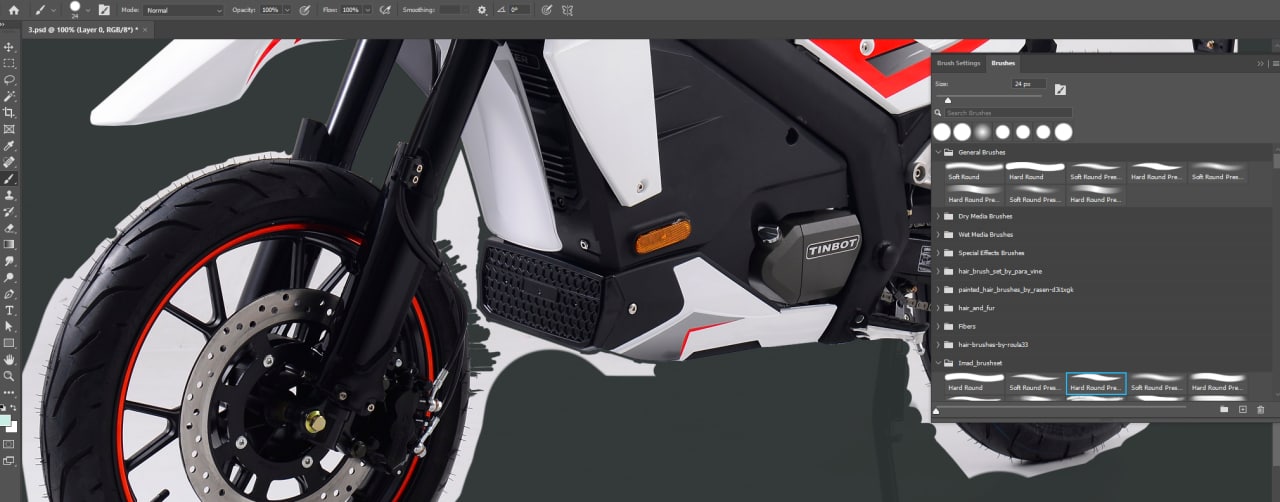Select the Gradient tool

[9, 244]
